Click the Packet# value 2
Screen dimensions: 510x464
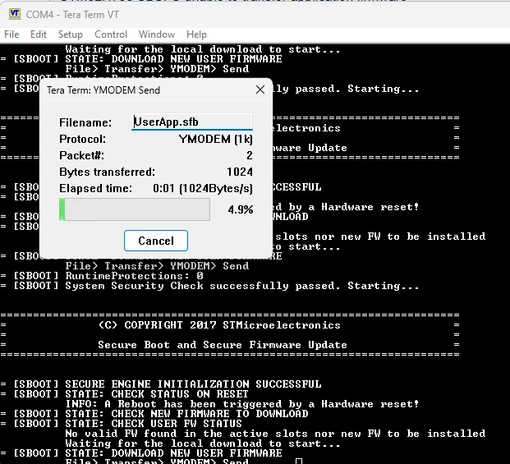tap(249, 155)
